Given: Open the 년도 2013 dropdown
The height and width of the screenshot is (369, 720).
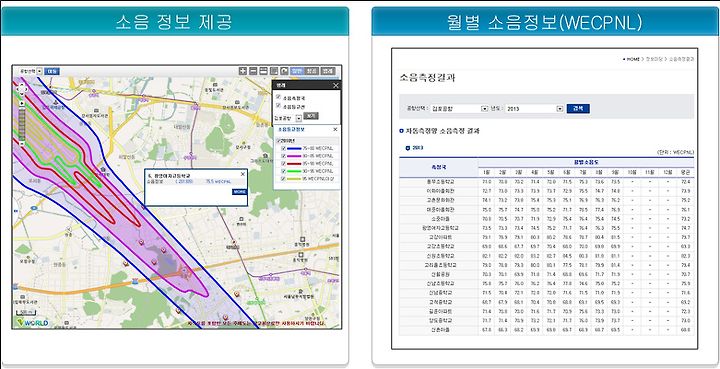Looking at the screenshot, I should coord(534,109).
